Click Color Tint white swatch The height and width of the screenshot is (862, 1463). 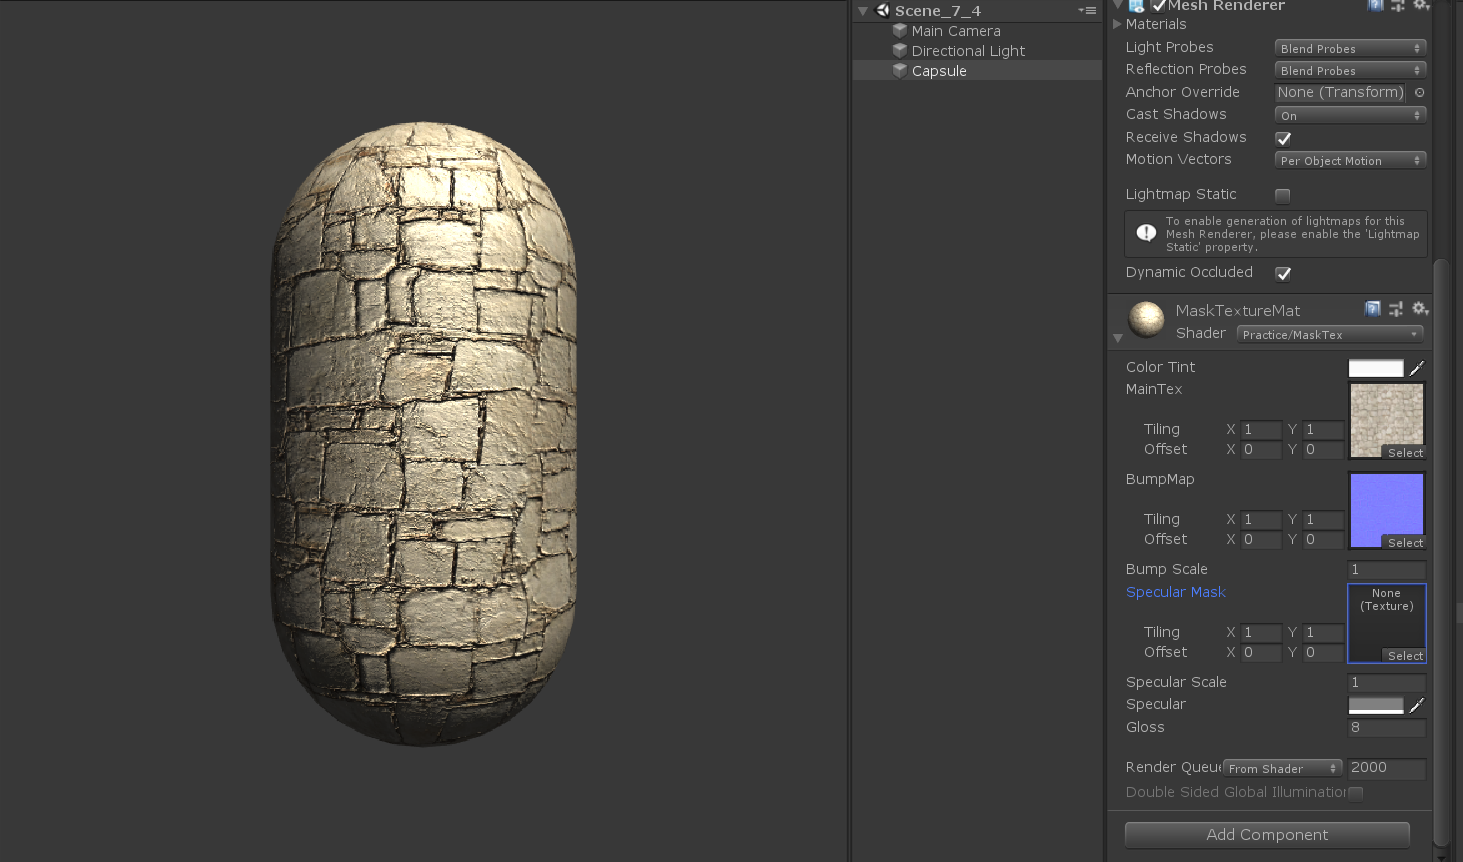[x=1376, y=368]
